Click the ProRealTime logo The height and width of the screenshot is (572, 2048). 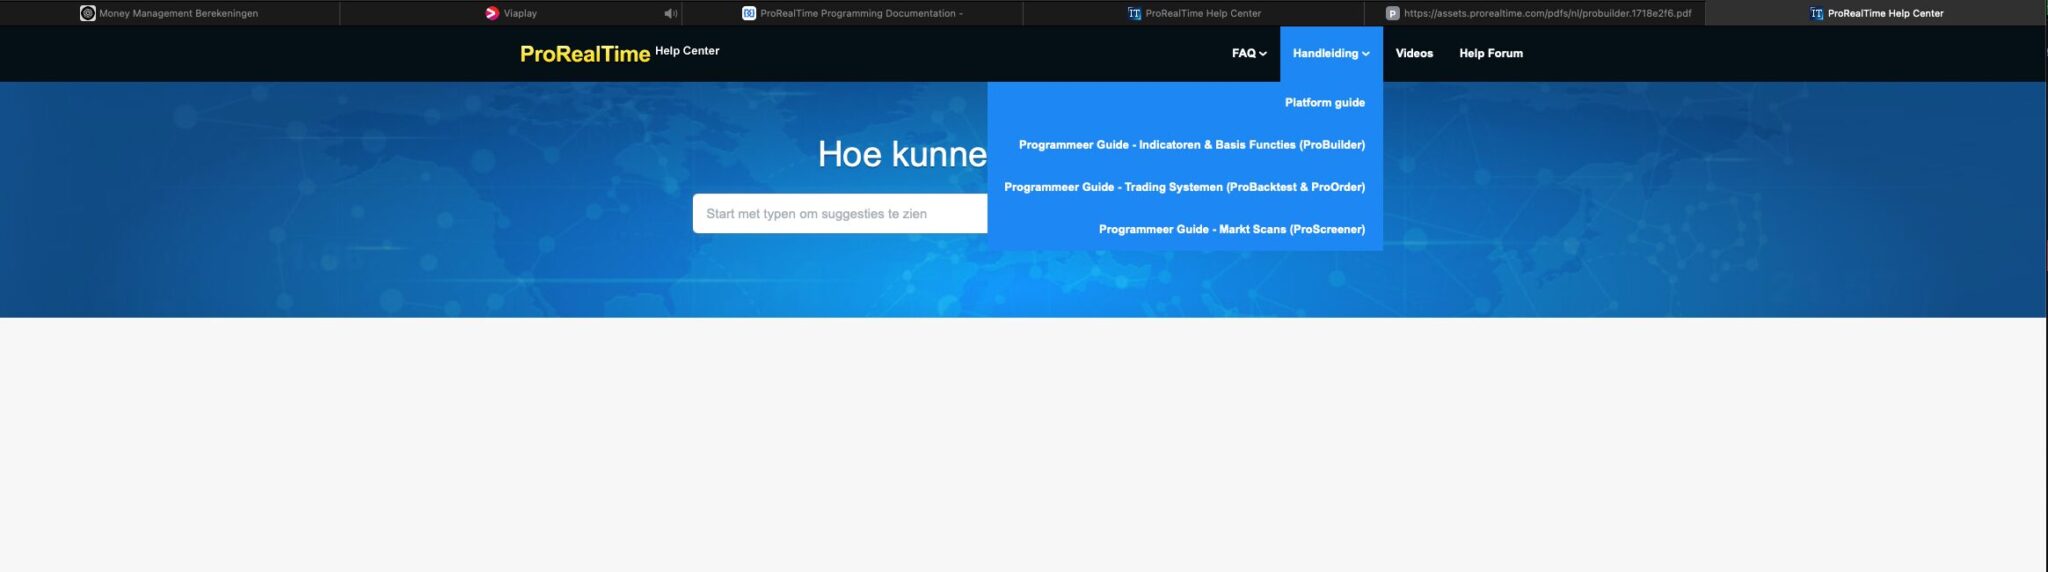click(585, 54)
